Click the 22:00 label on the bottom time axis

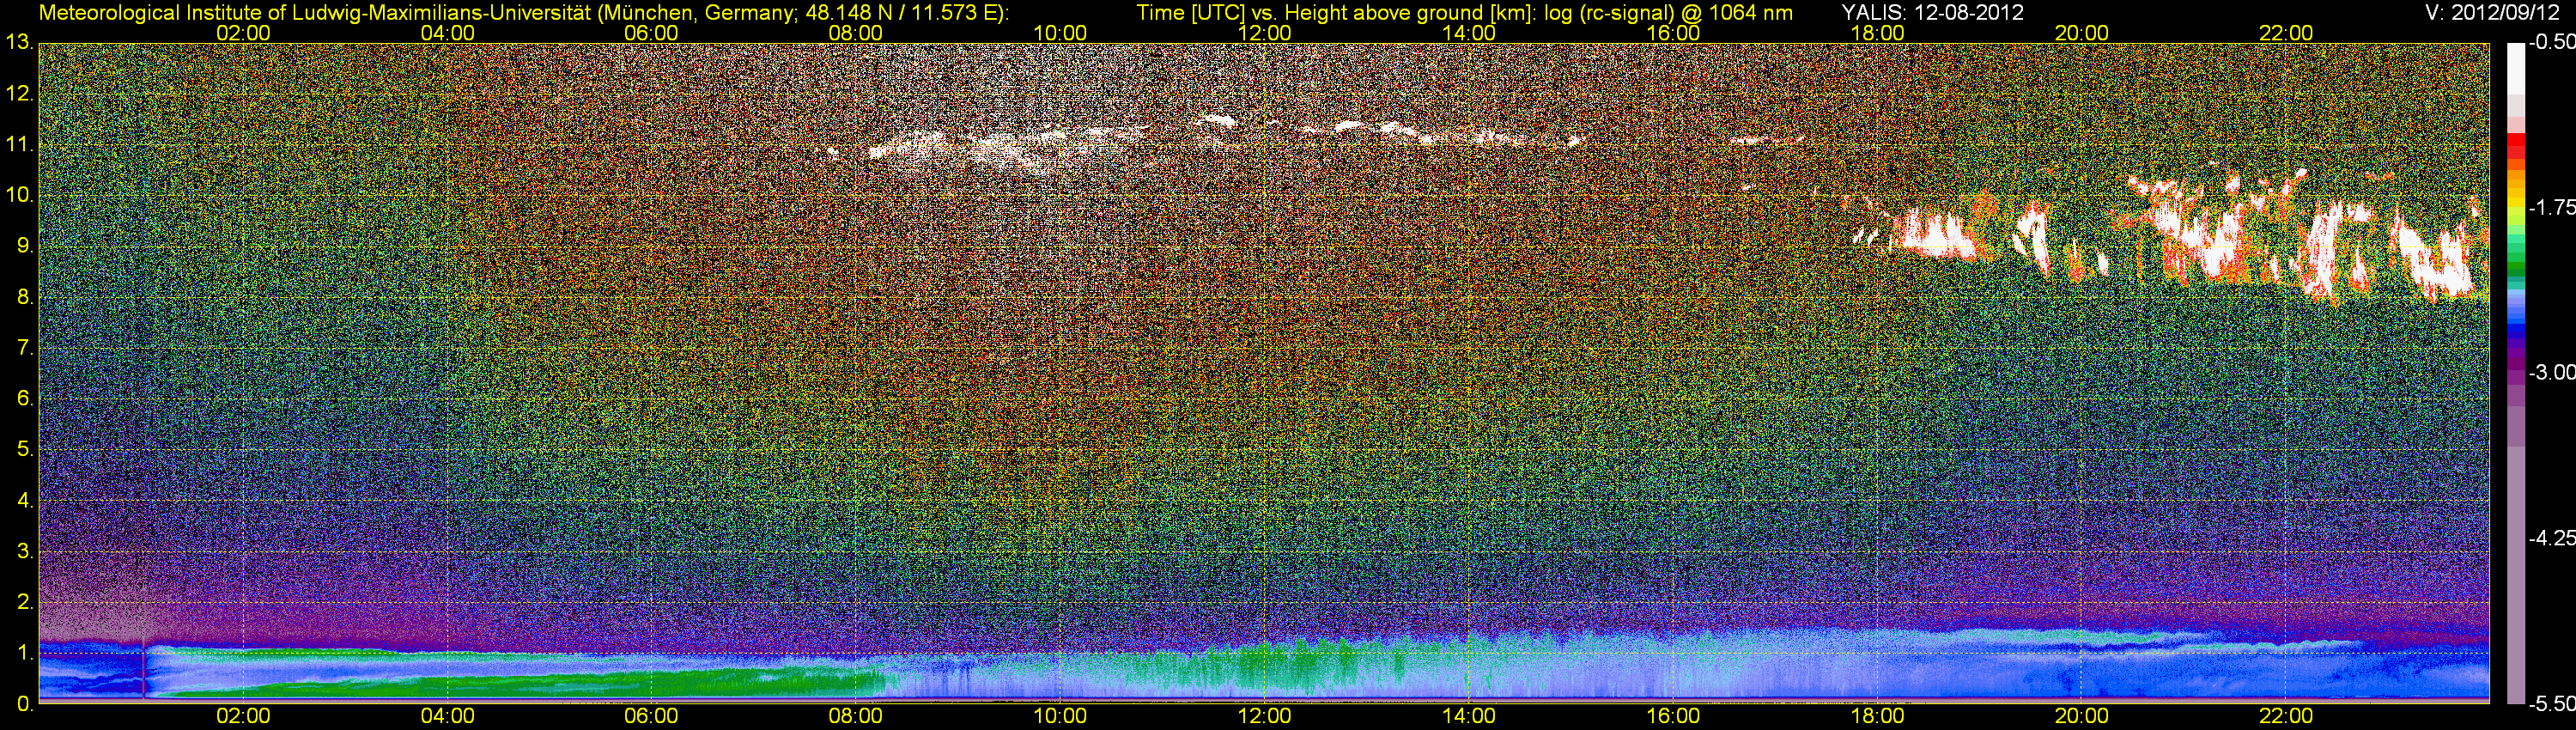[2286, 716]
